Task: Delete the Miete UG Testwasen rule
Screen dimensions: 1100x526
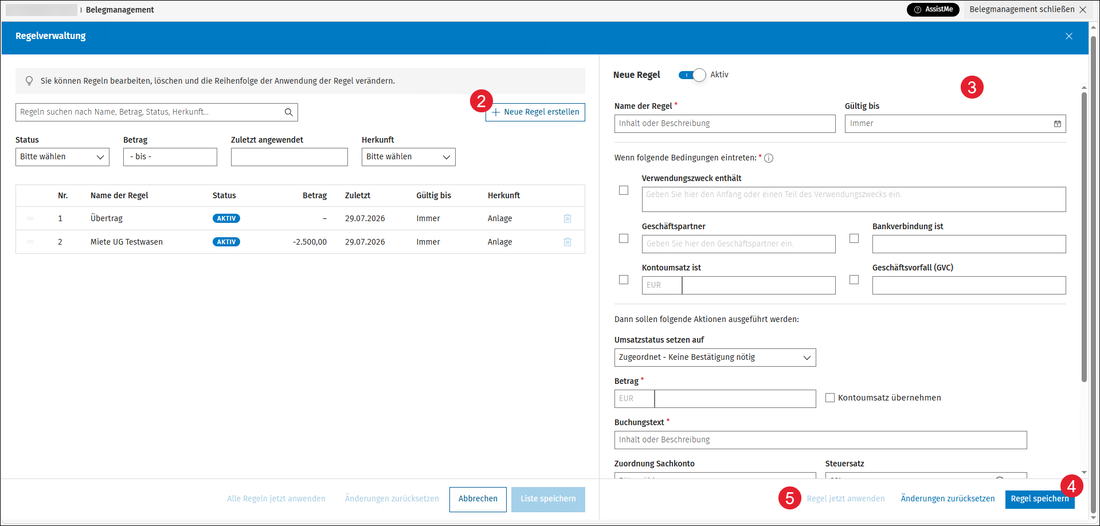Action: click(567, 242)
